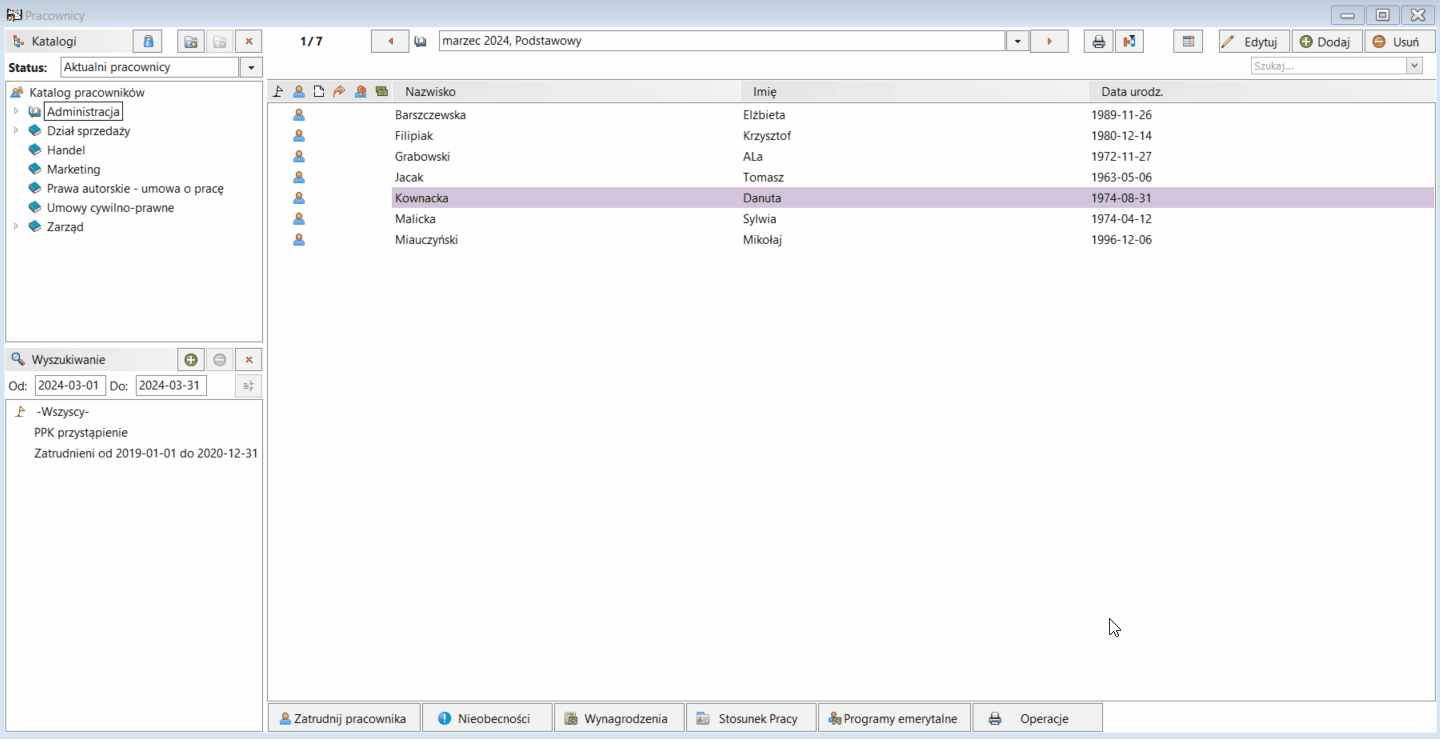The height and width of the screenshot is (739, 1440).
Task: Switch to the Nieobecności tab
Action: point(486,718)
